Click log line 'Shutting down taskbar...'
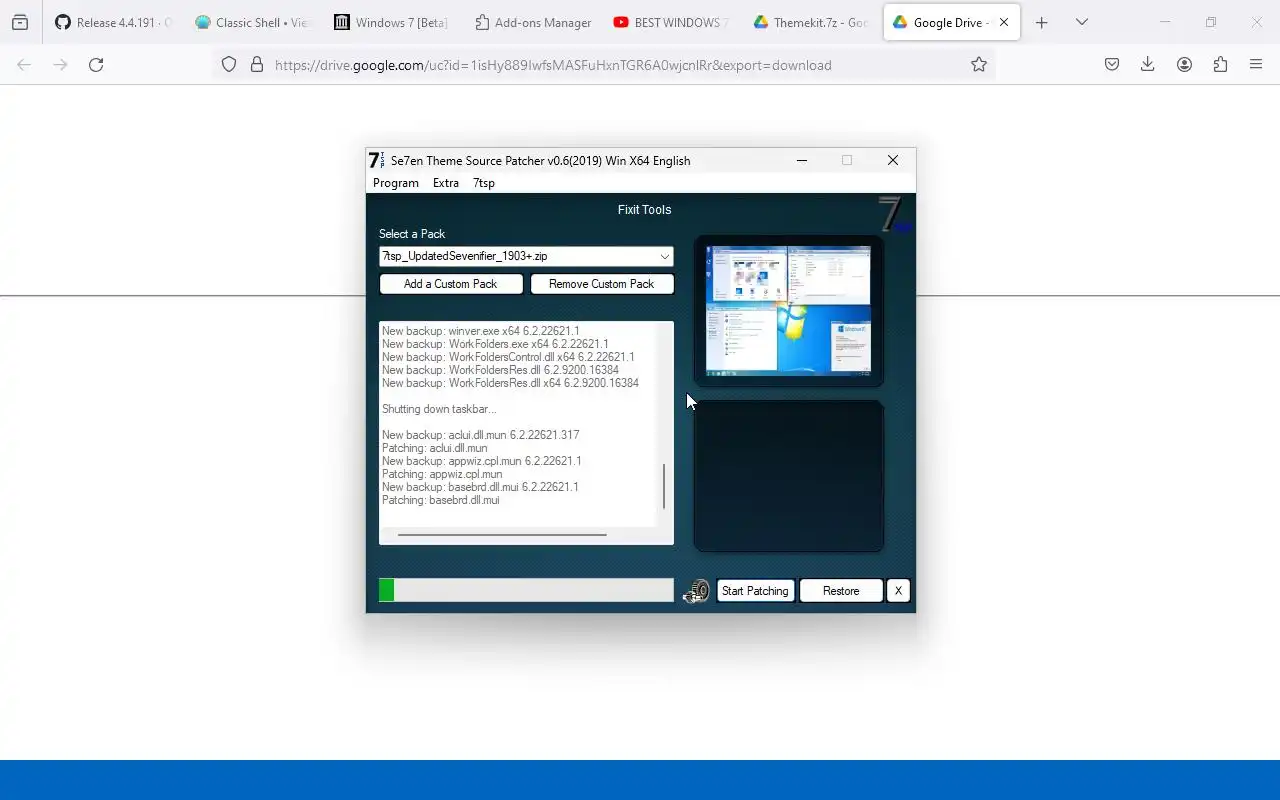Screen dimensions: 1280x800 (439, 409)
